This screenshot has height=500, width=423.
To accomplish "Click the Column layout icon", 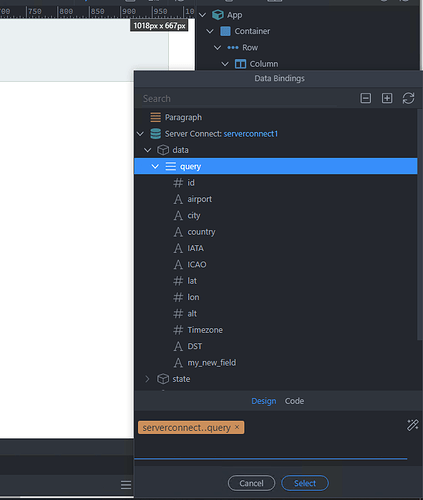I will coord(240,64).
